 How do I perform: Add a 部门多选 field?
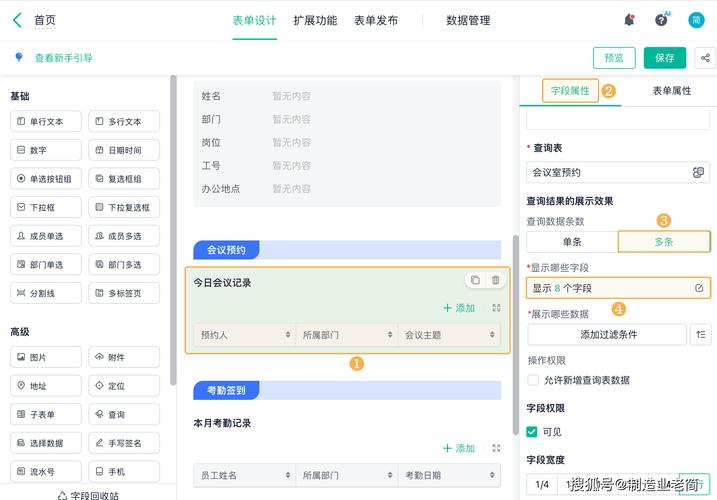(124, 264)
